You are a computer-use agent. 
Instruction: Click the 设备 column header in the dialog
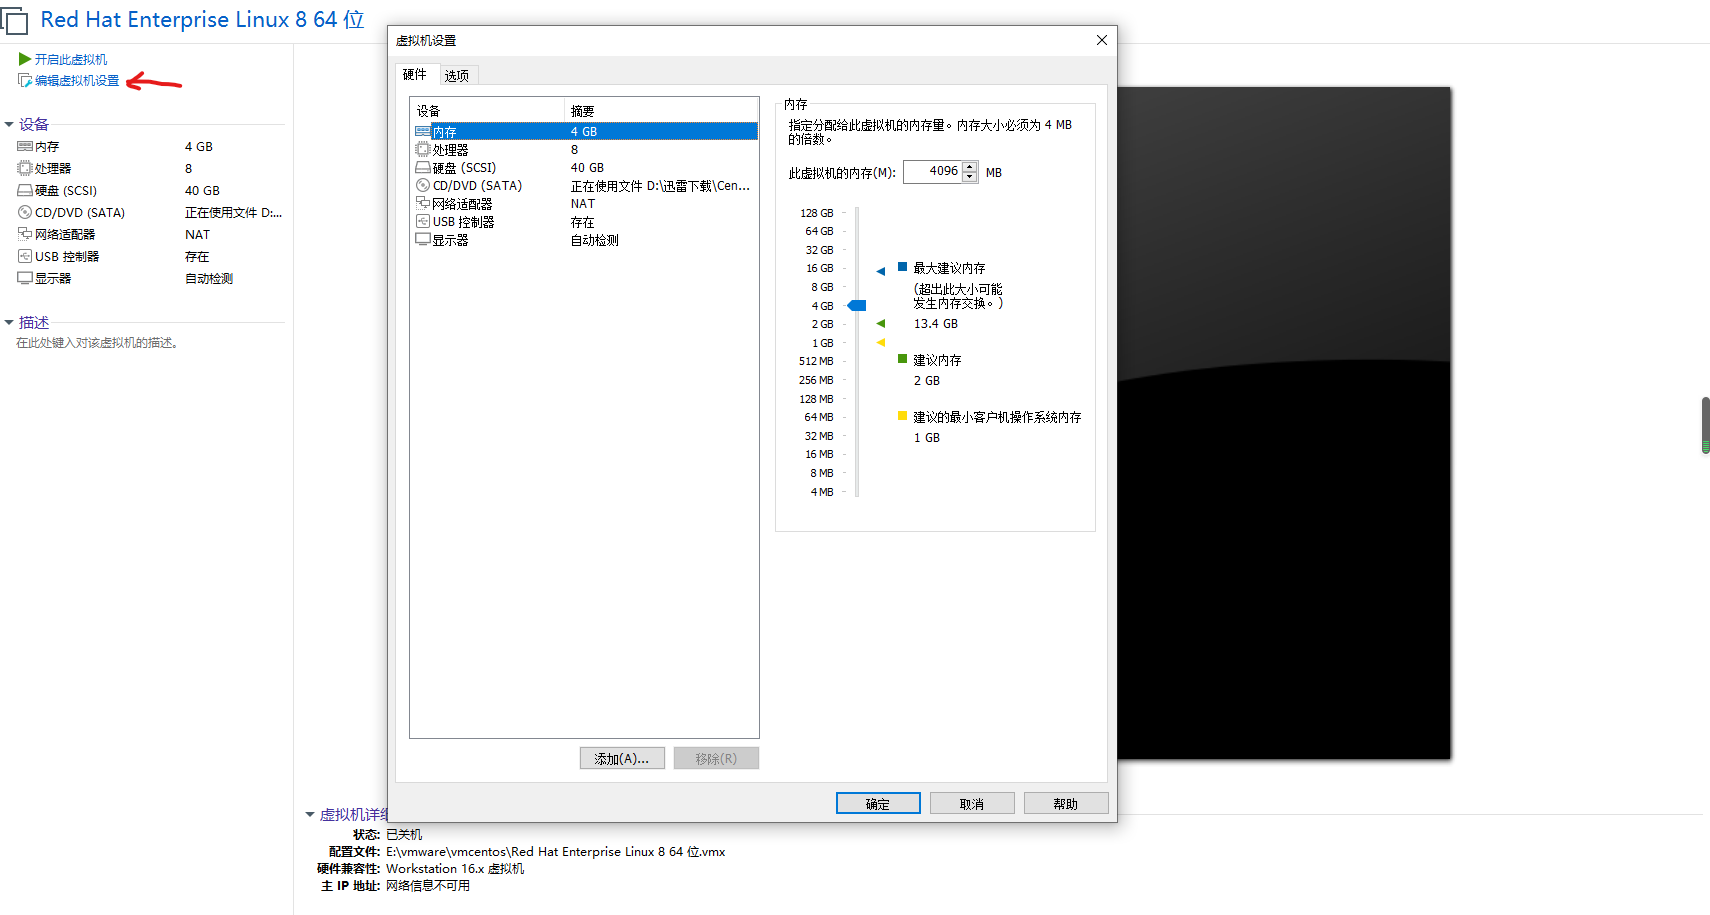pyautogui.click(x=488, y=111)
